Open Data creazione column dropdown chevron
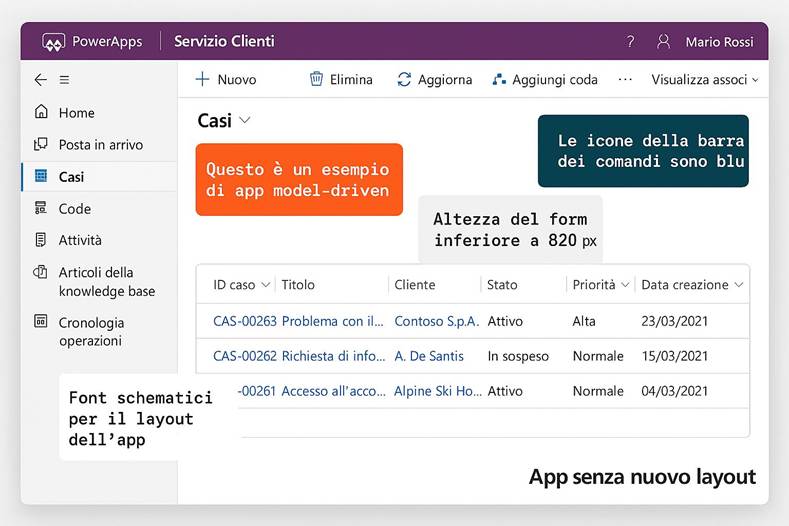Viewport: 789px width, 526px height. tap(739, 285)
